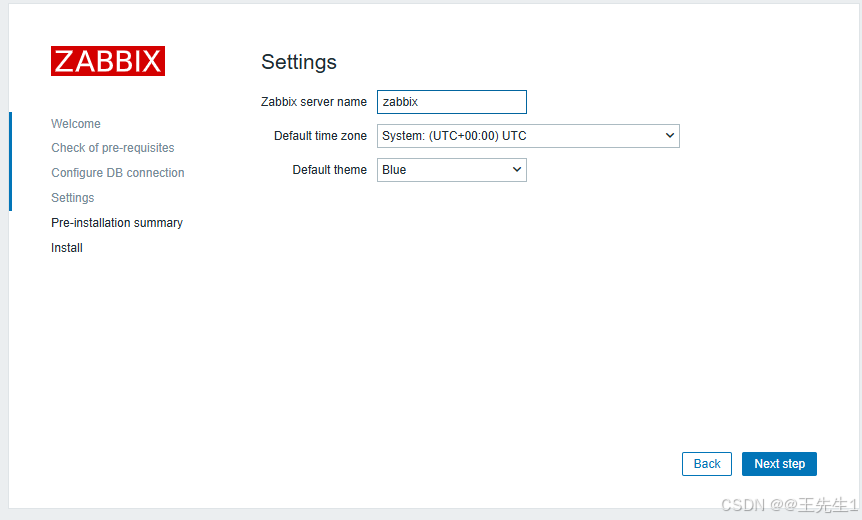Go back with the Back button
Screen dimensions: 862x520
(706, 464)
